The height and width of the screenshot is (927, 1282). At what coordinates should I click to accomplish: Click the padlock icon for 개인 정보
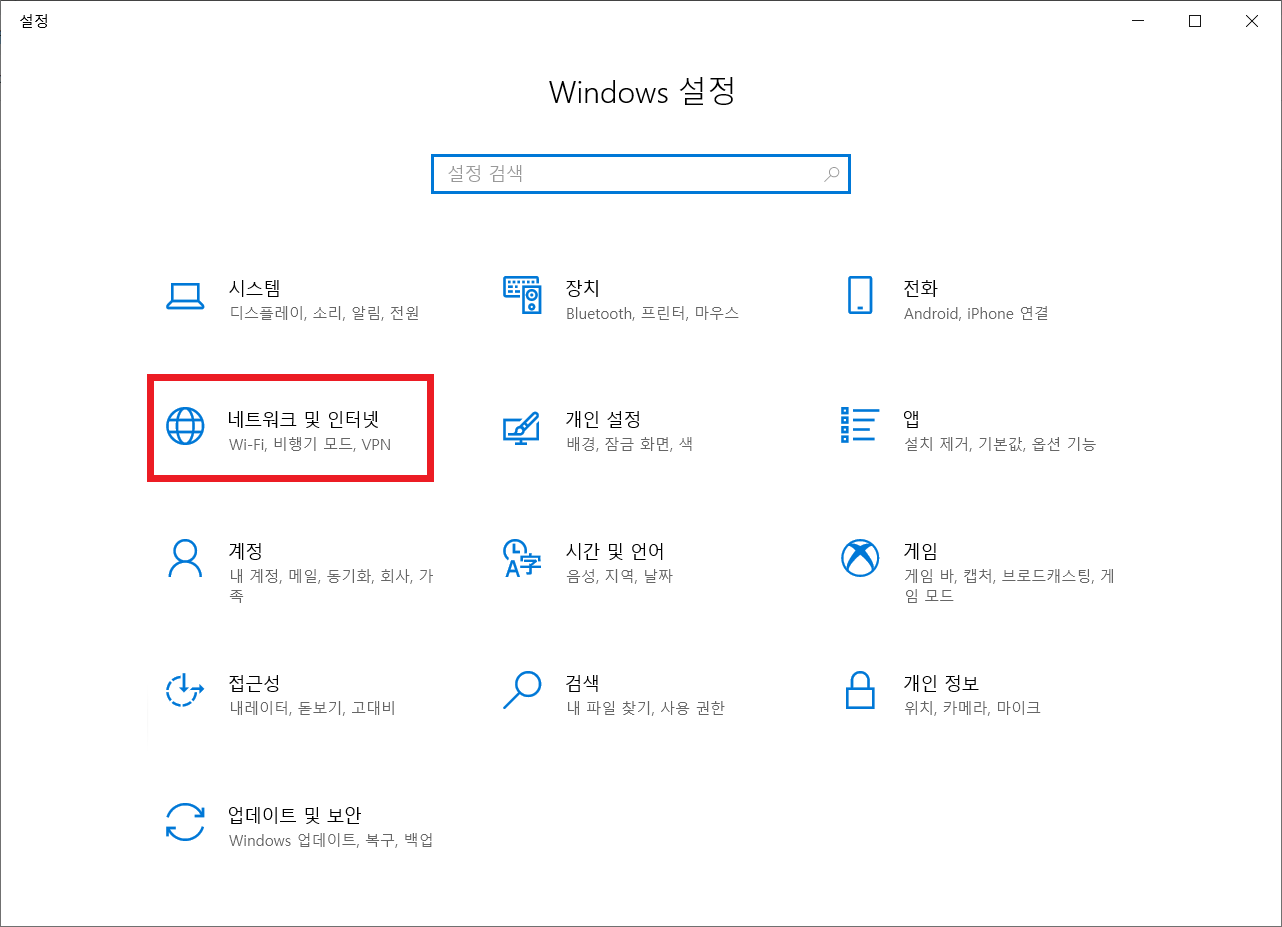(x=860, y=690)
